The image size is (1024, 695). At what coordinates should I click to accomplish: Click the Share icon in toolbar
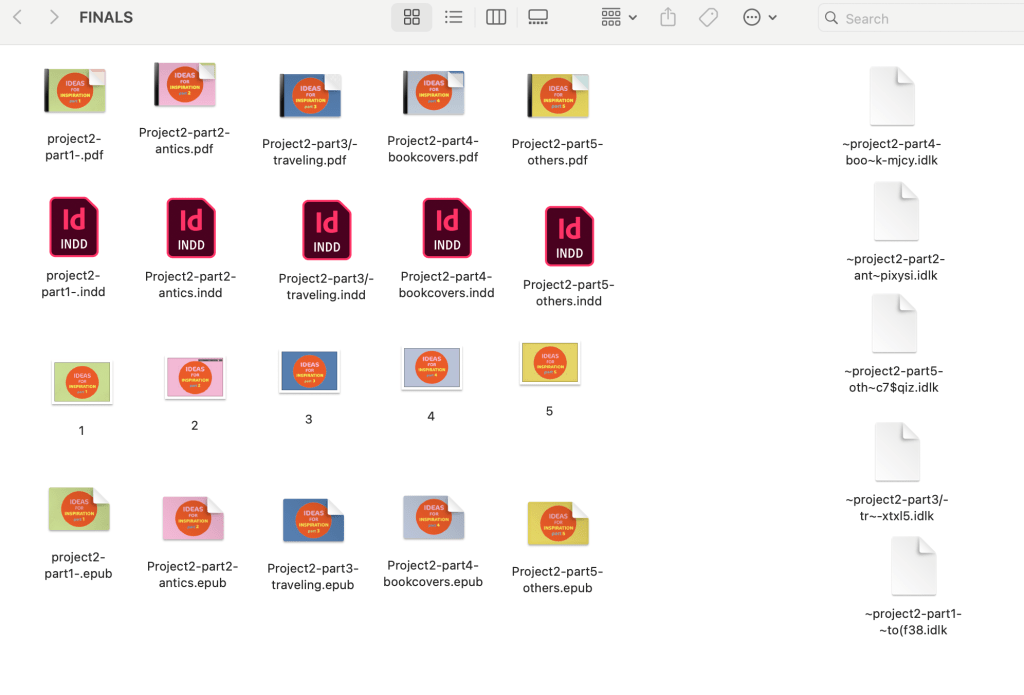click(668, 18)
